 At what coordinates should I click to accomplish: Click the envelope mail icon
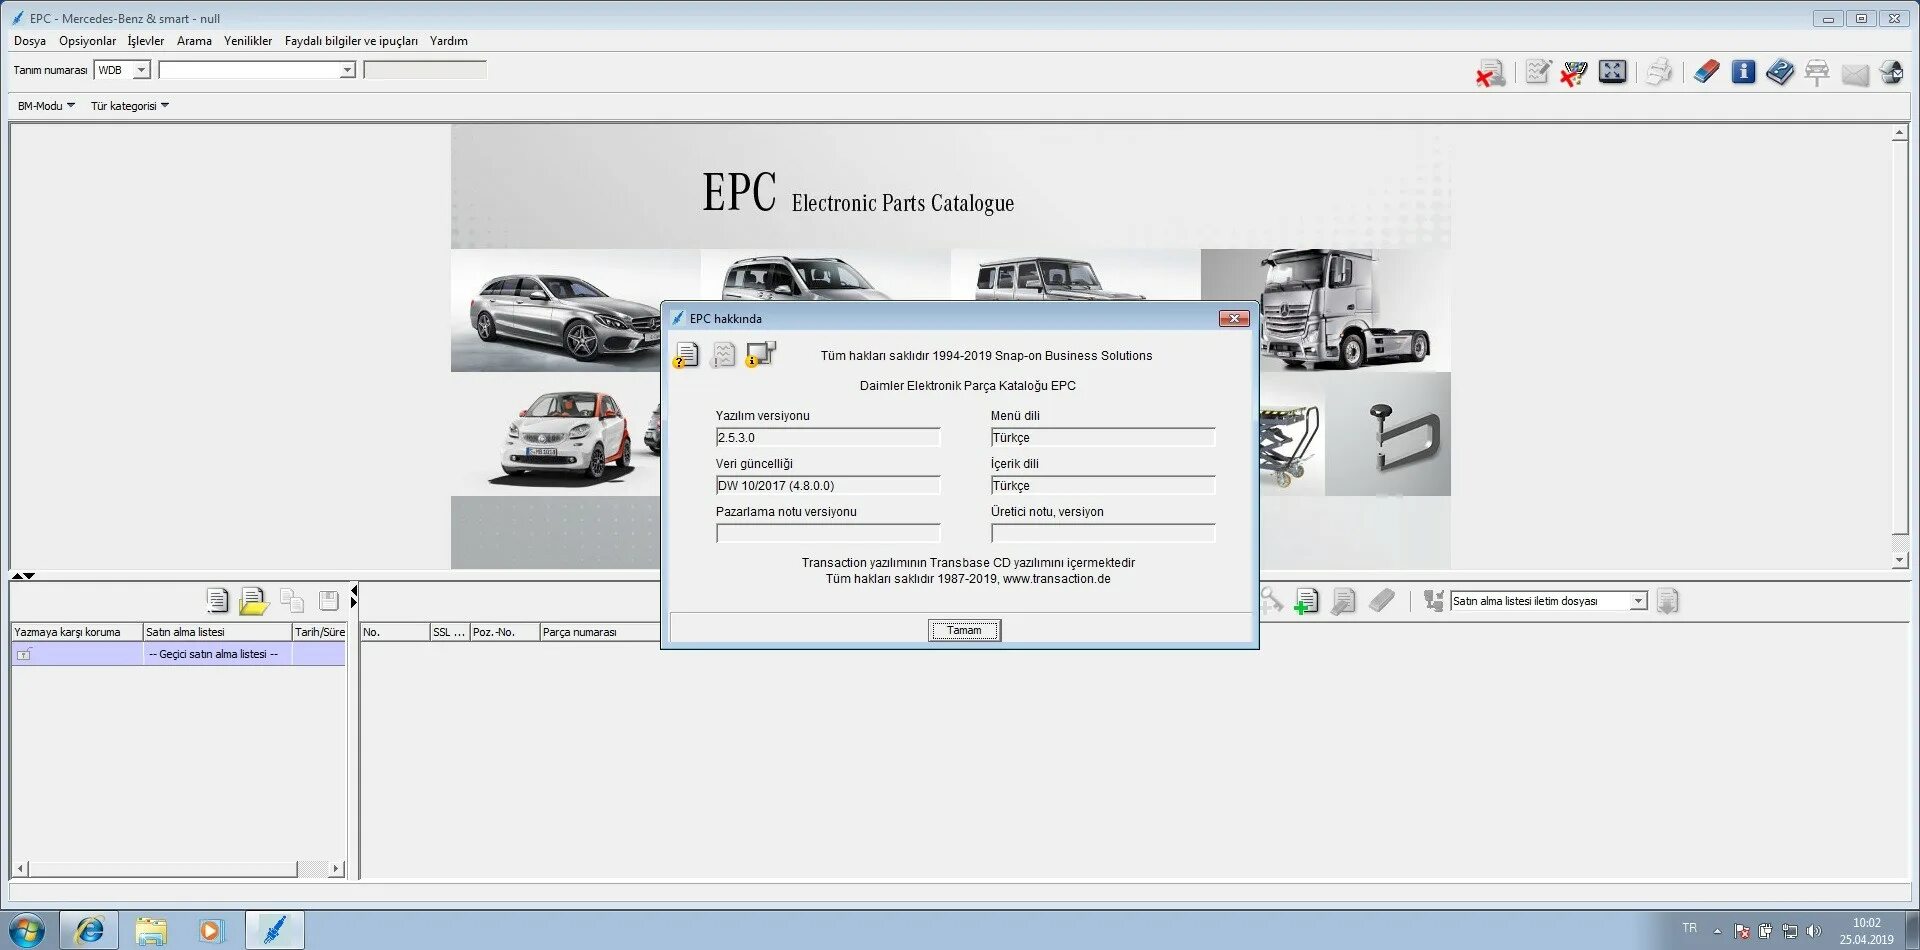(x=1855, y=74)
